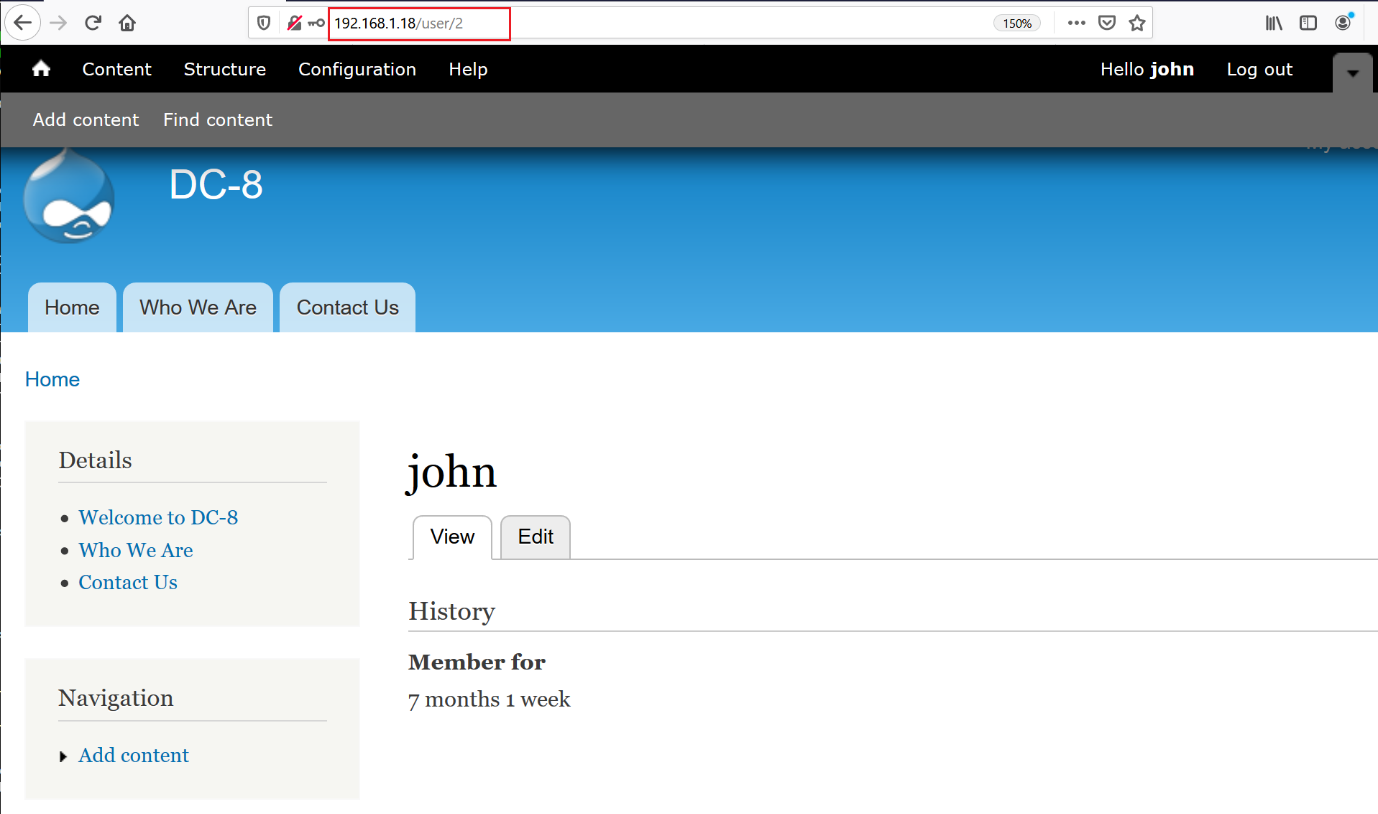Click the Save to Pocket icon
The height and width of the screenshot is (814, 1378).
1107,23
